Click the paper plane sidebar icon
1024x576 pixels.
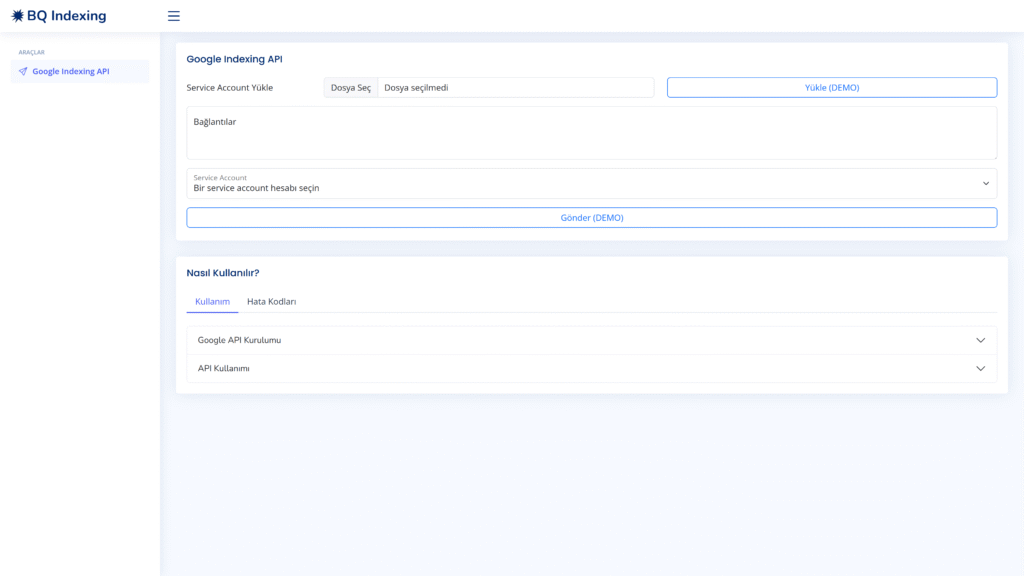click(x=23, y=71)
